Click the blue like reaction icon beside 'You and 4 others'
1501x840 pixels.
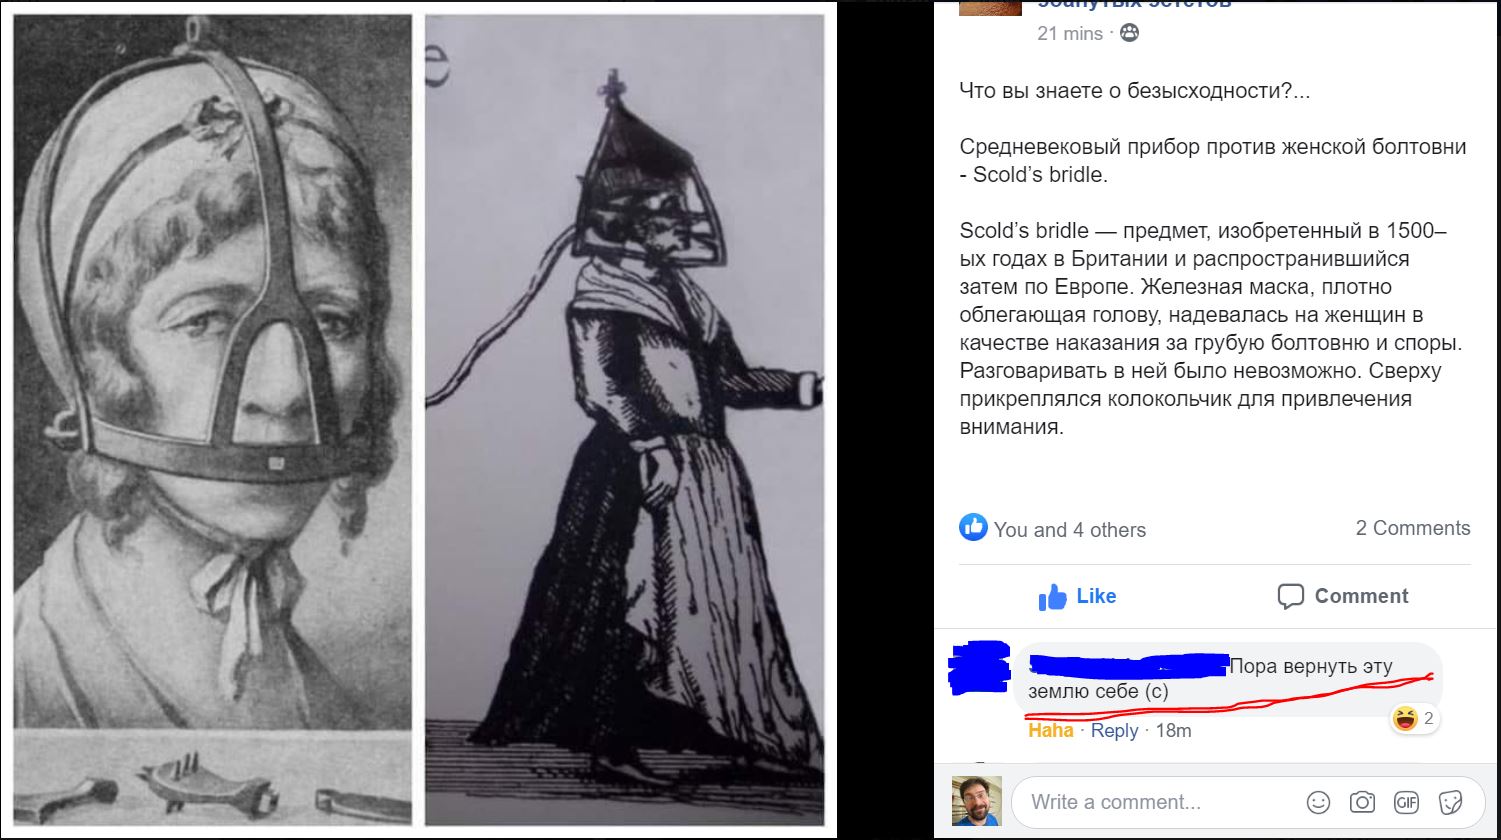coord(973,528)
